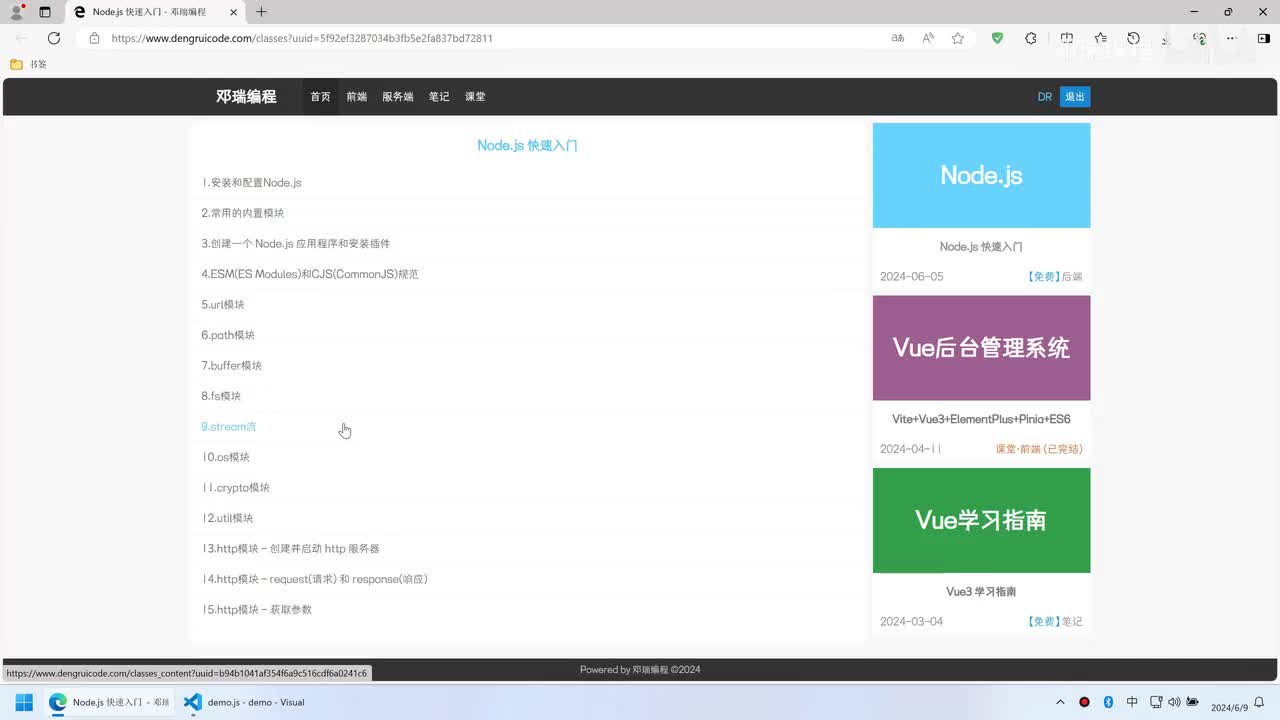Open browser History icon
The width and height of the screenshot is (1280, 720).
1133,38
